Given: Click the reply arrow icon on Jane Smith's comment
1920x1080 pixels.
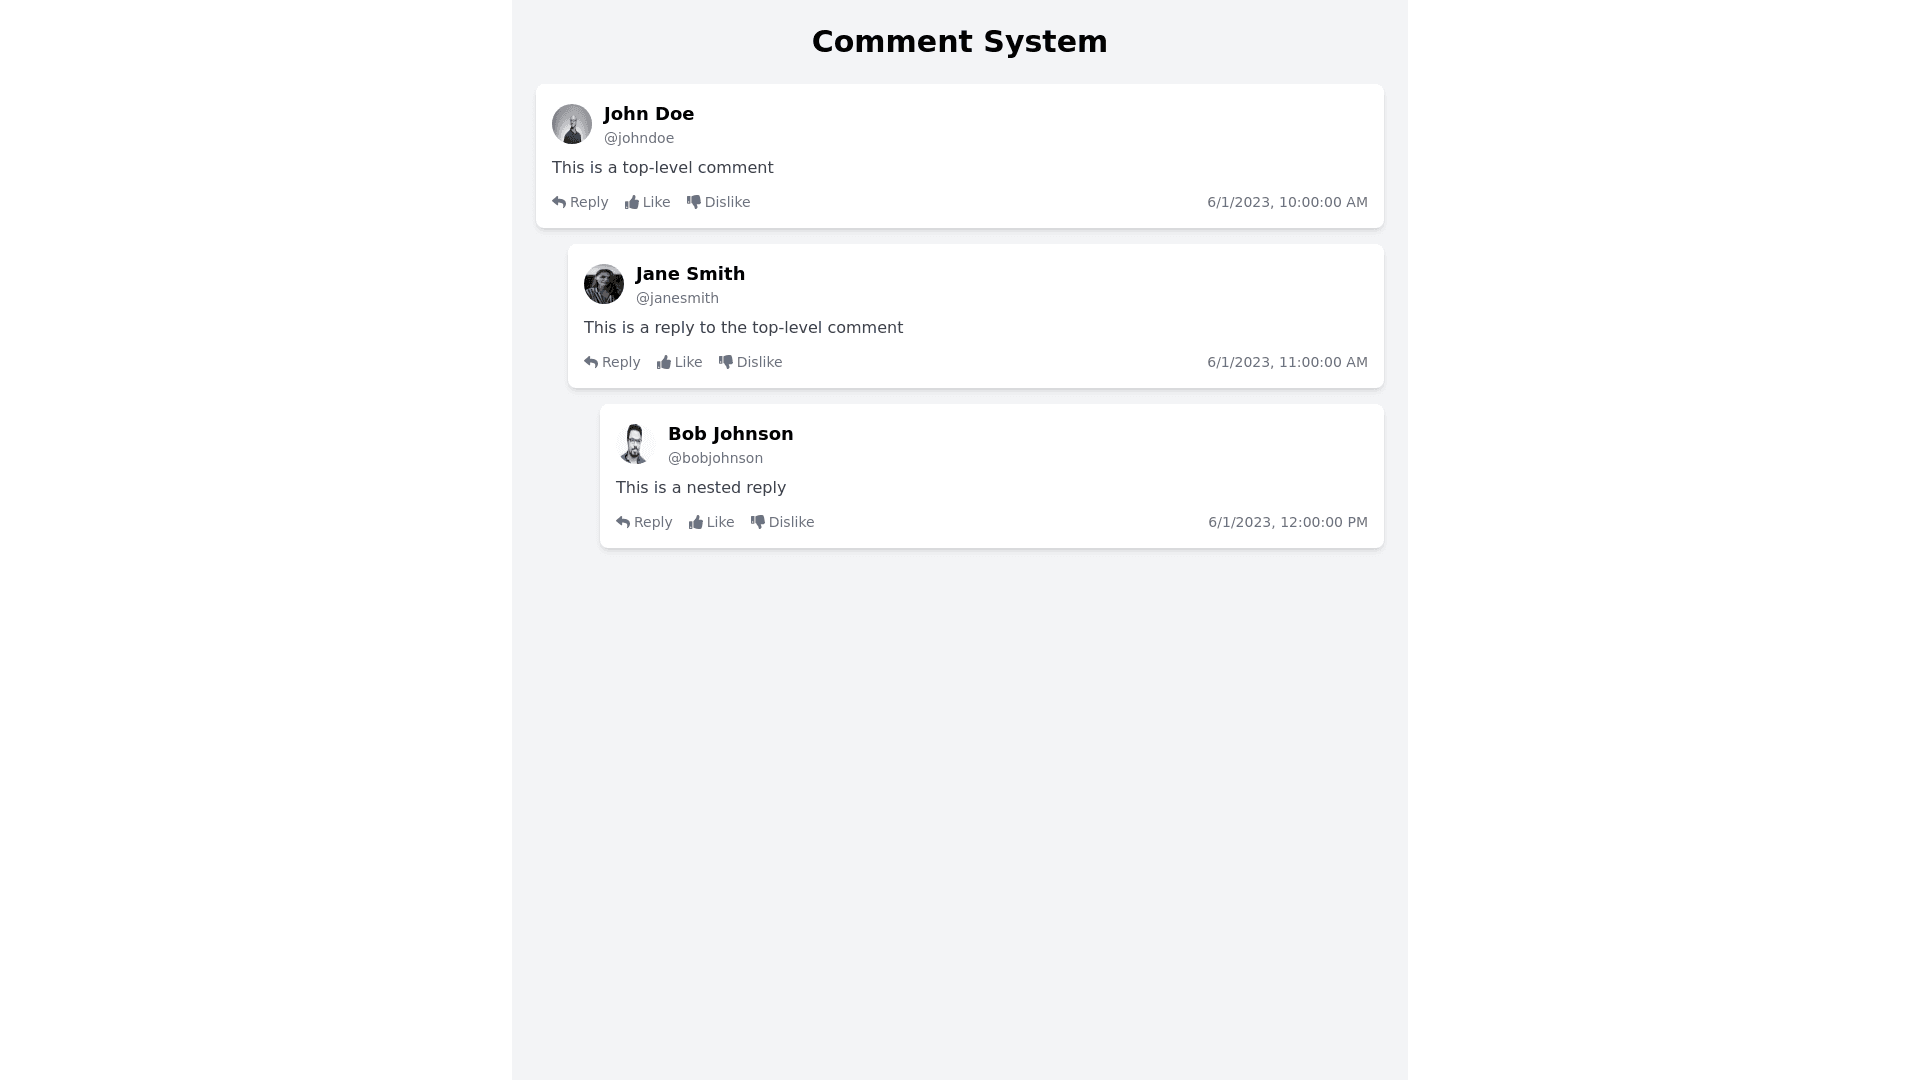Looking at the screenshot, I should [591, 362].
